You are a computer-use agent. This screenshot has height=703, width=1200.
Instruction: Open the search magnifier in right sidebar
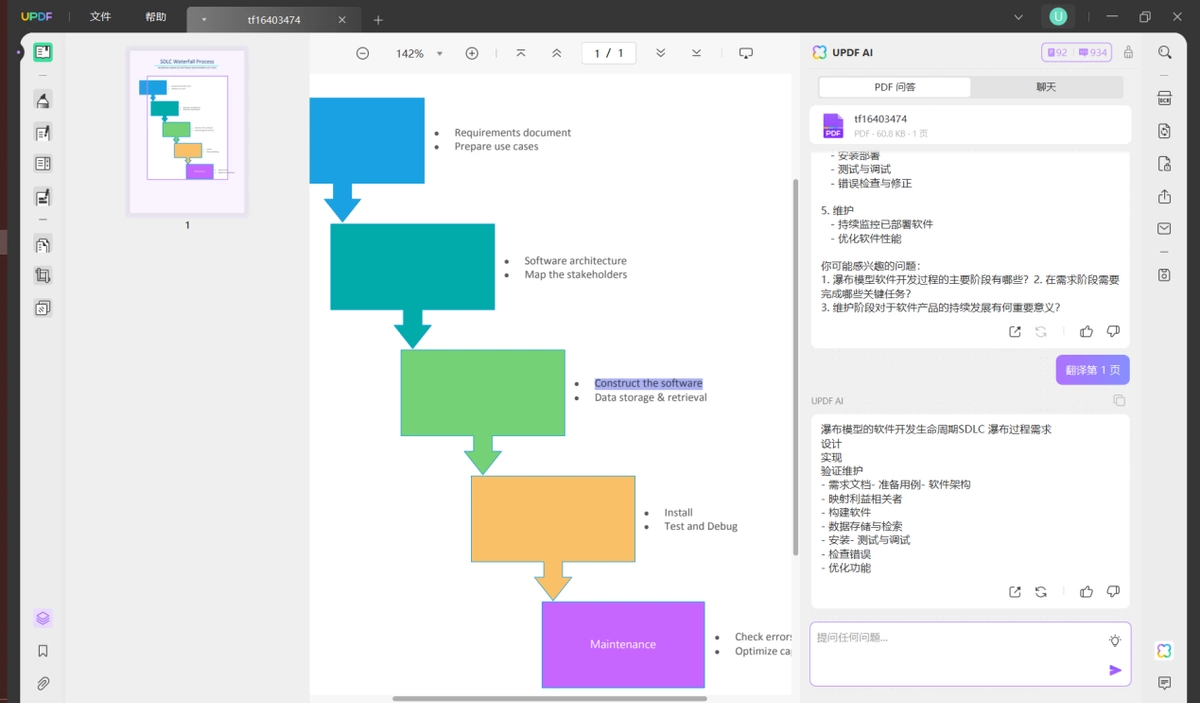(1165, 52)
